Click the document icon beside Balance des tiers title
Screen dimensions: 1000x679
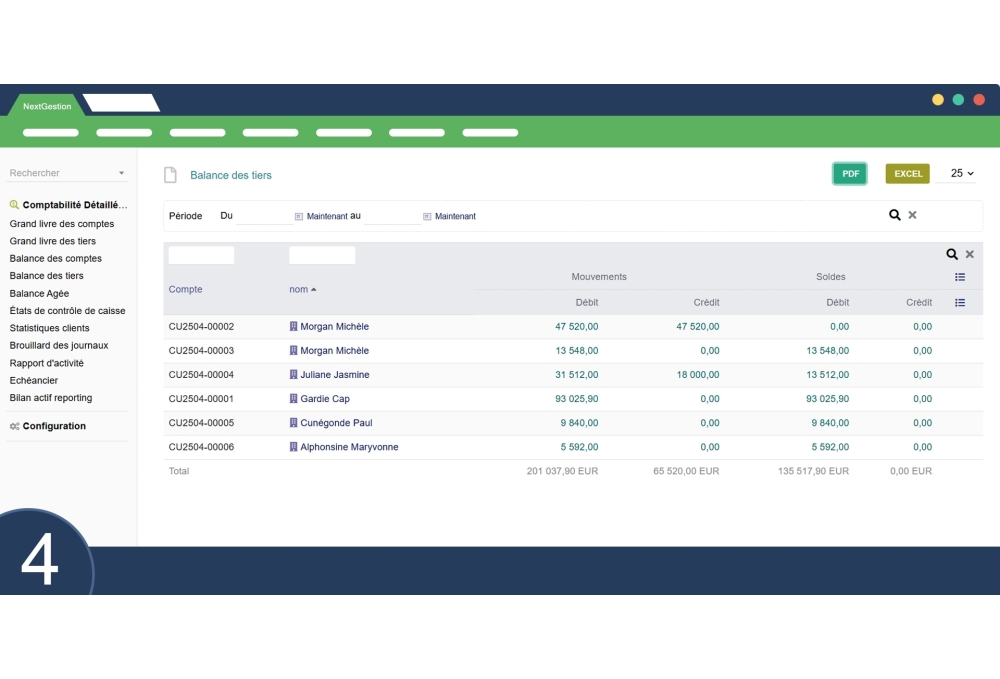coord(170,174)
